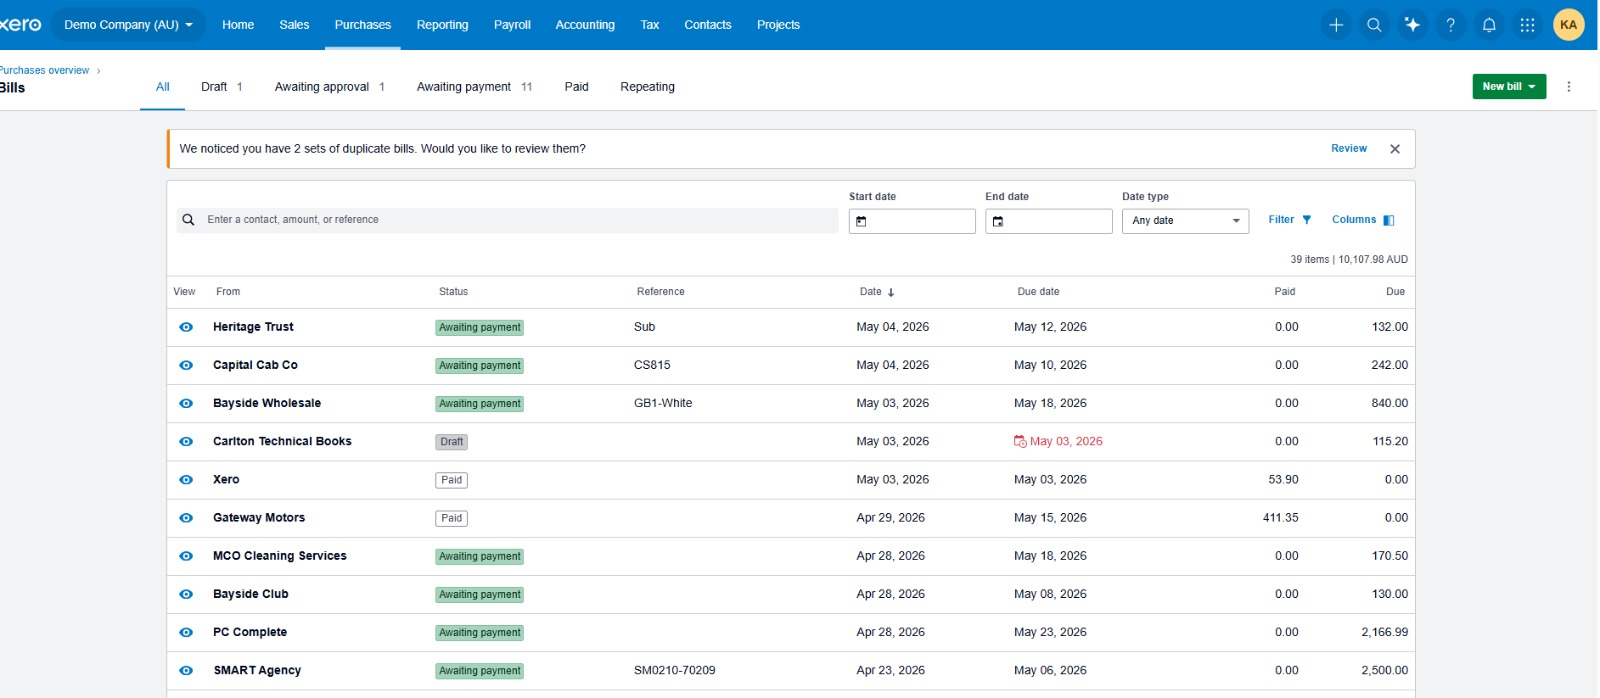The width and height of the screenshot is (1600, 698).
Task: Go to the Home nav item
Action: (x=238, y=25)
